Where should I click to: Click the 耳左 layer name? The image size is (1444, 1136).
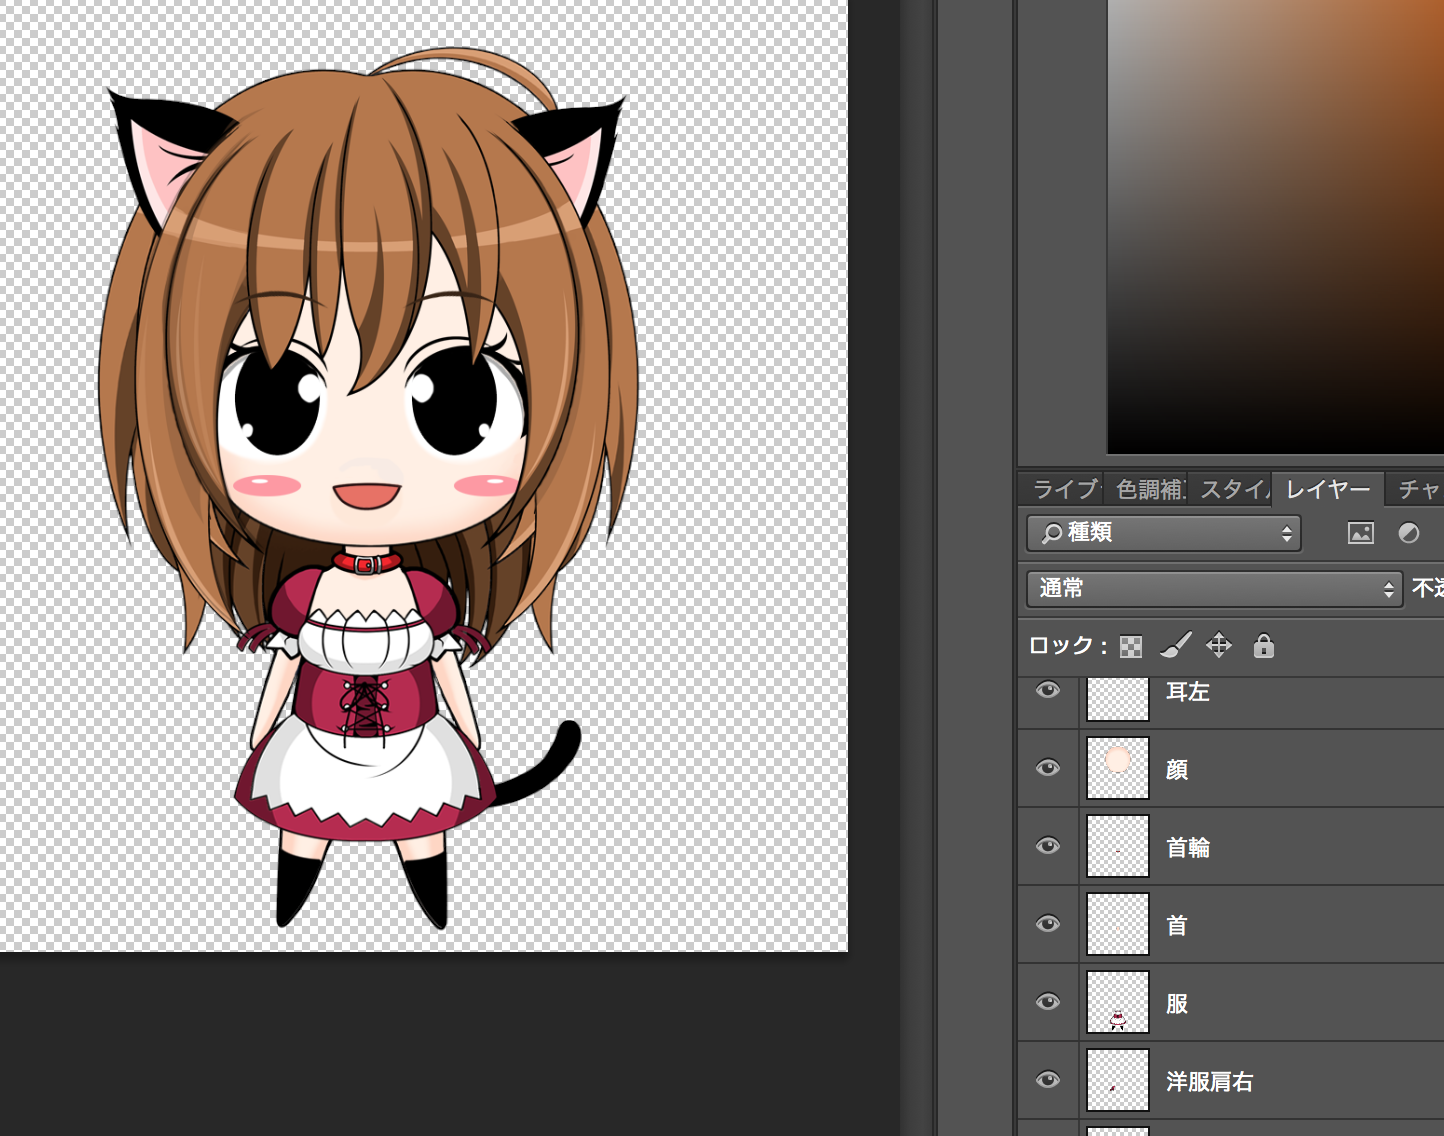1188,692
